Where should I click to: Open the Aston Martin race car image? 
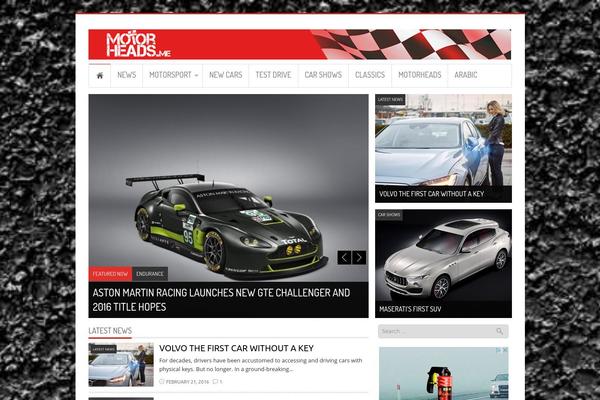click(228, 188)
